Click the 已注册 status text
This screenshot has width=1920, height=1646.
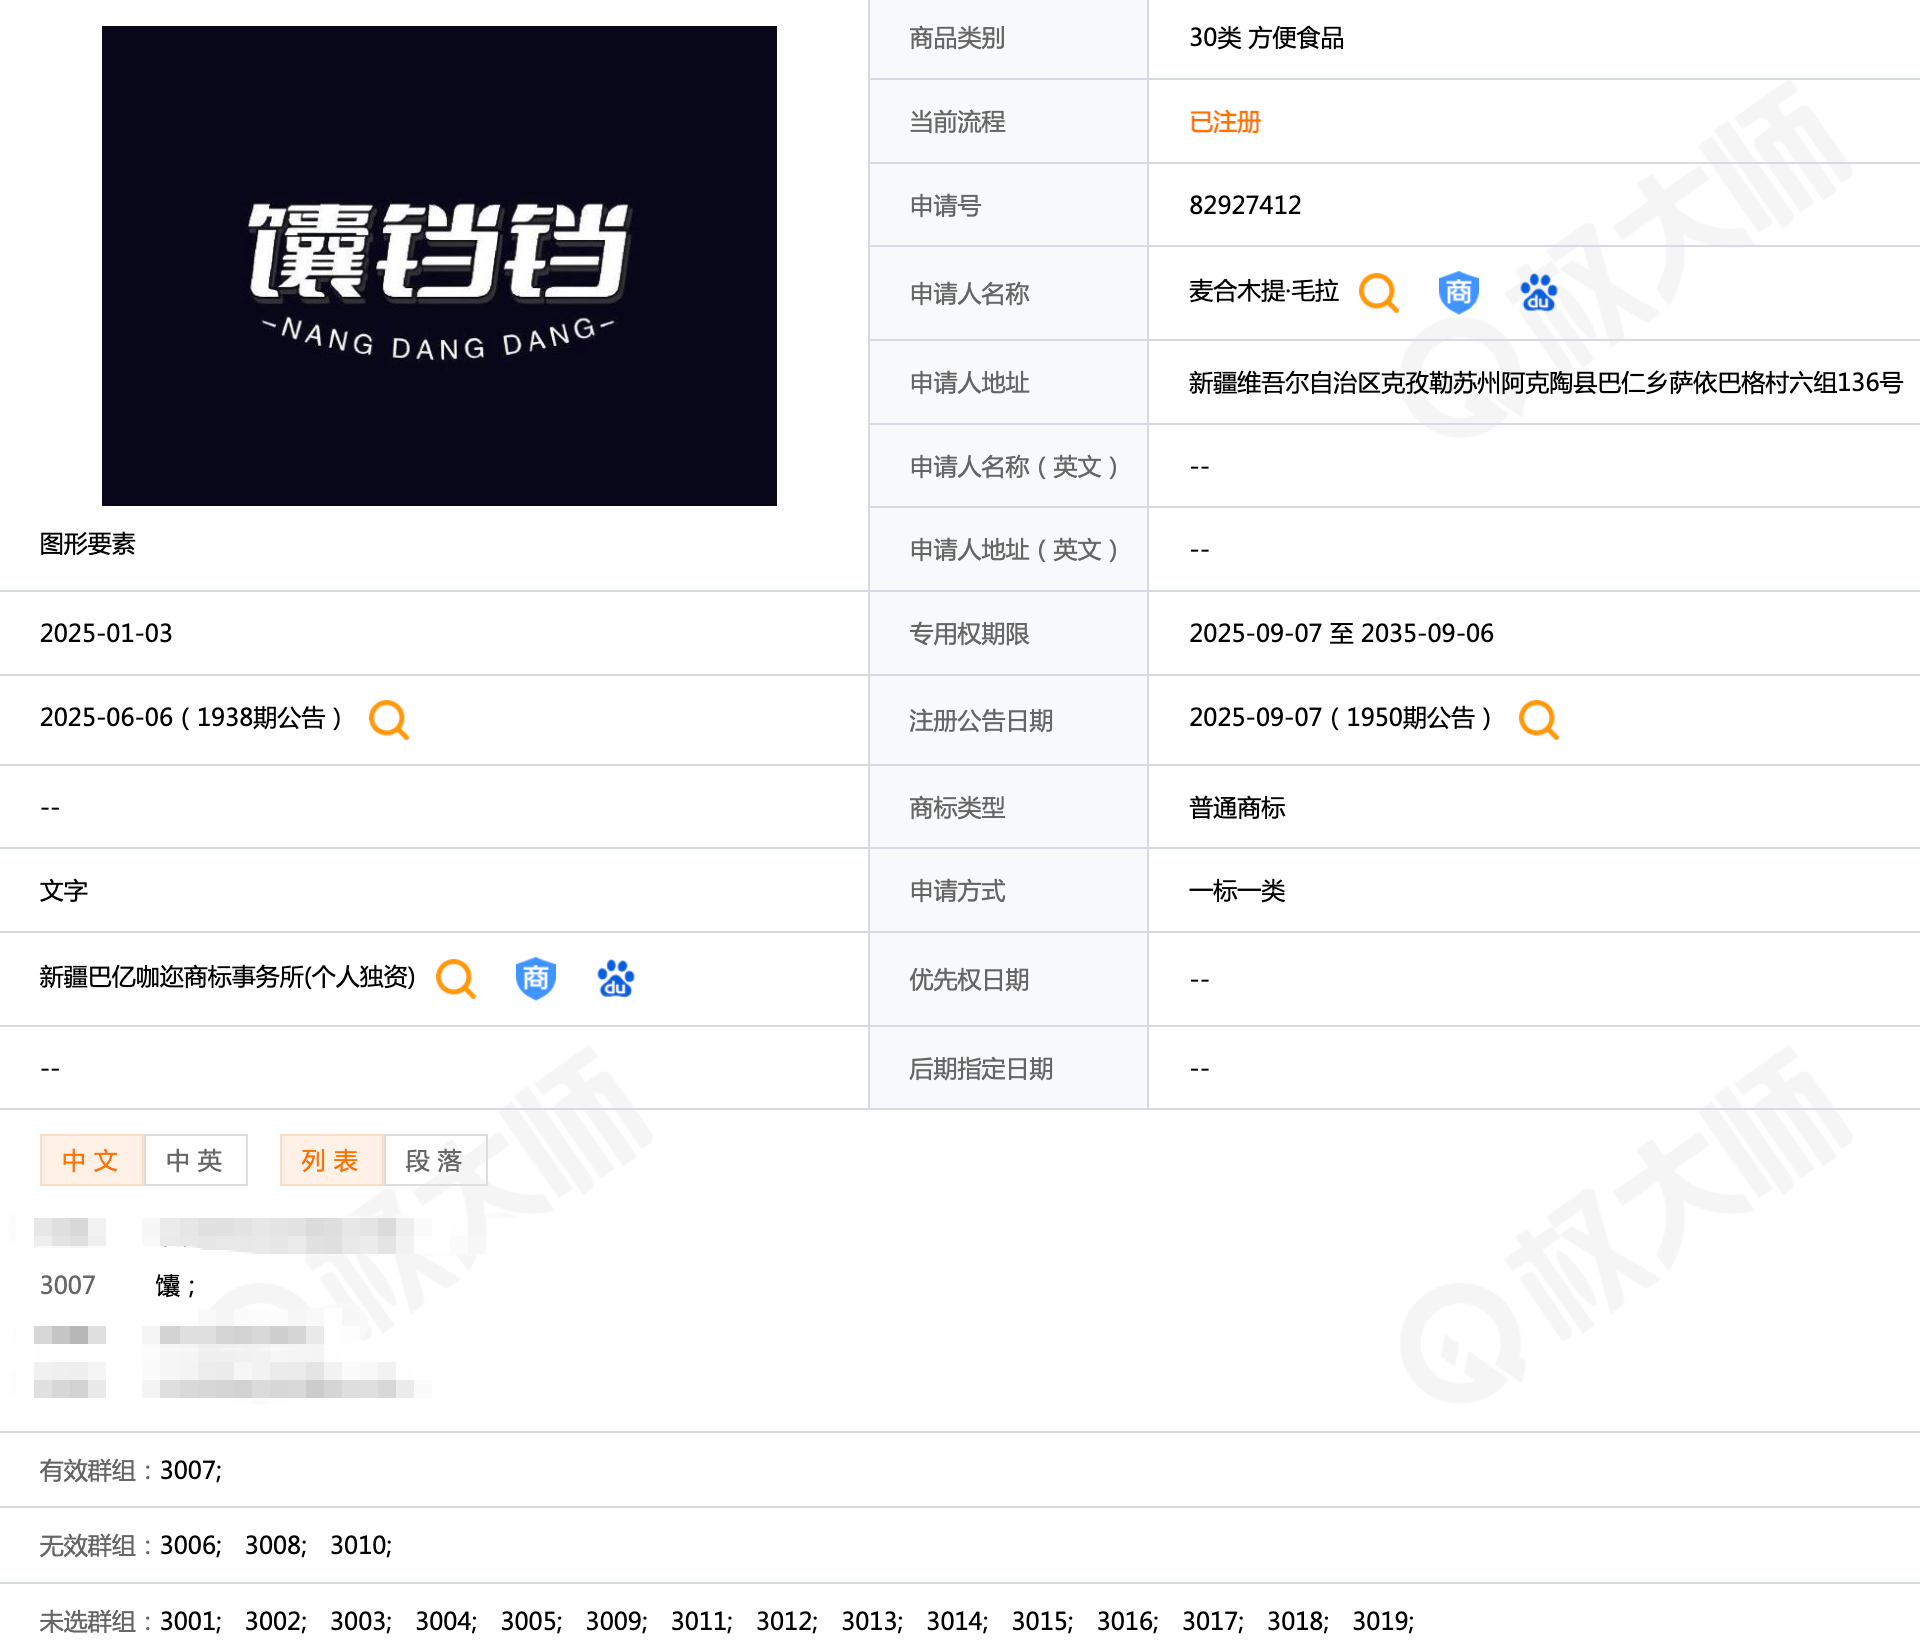pos(1225,122)
